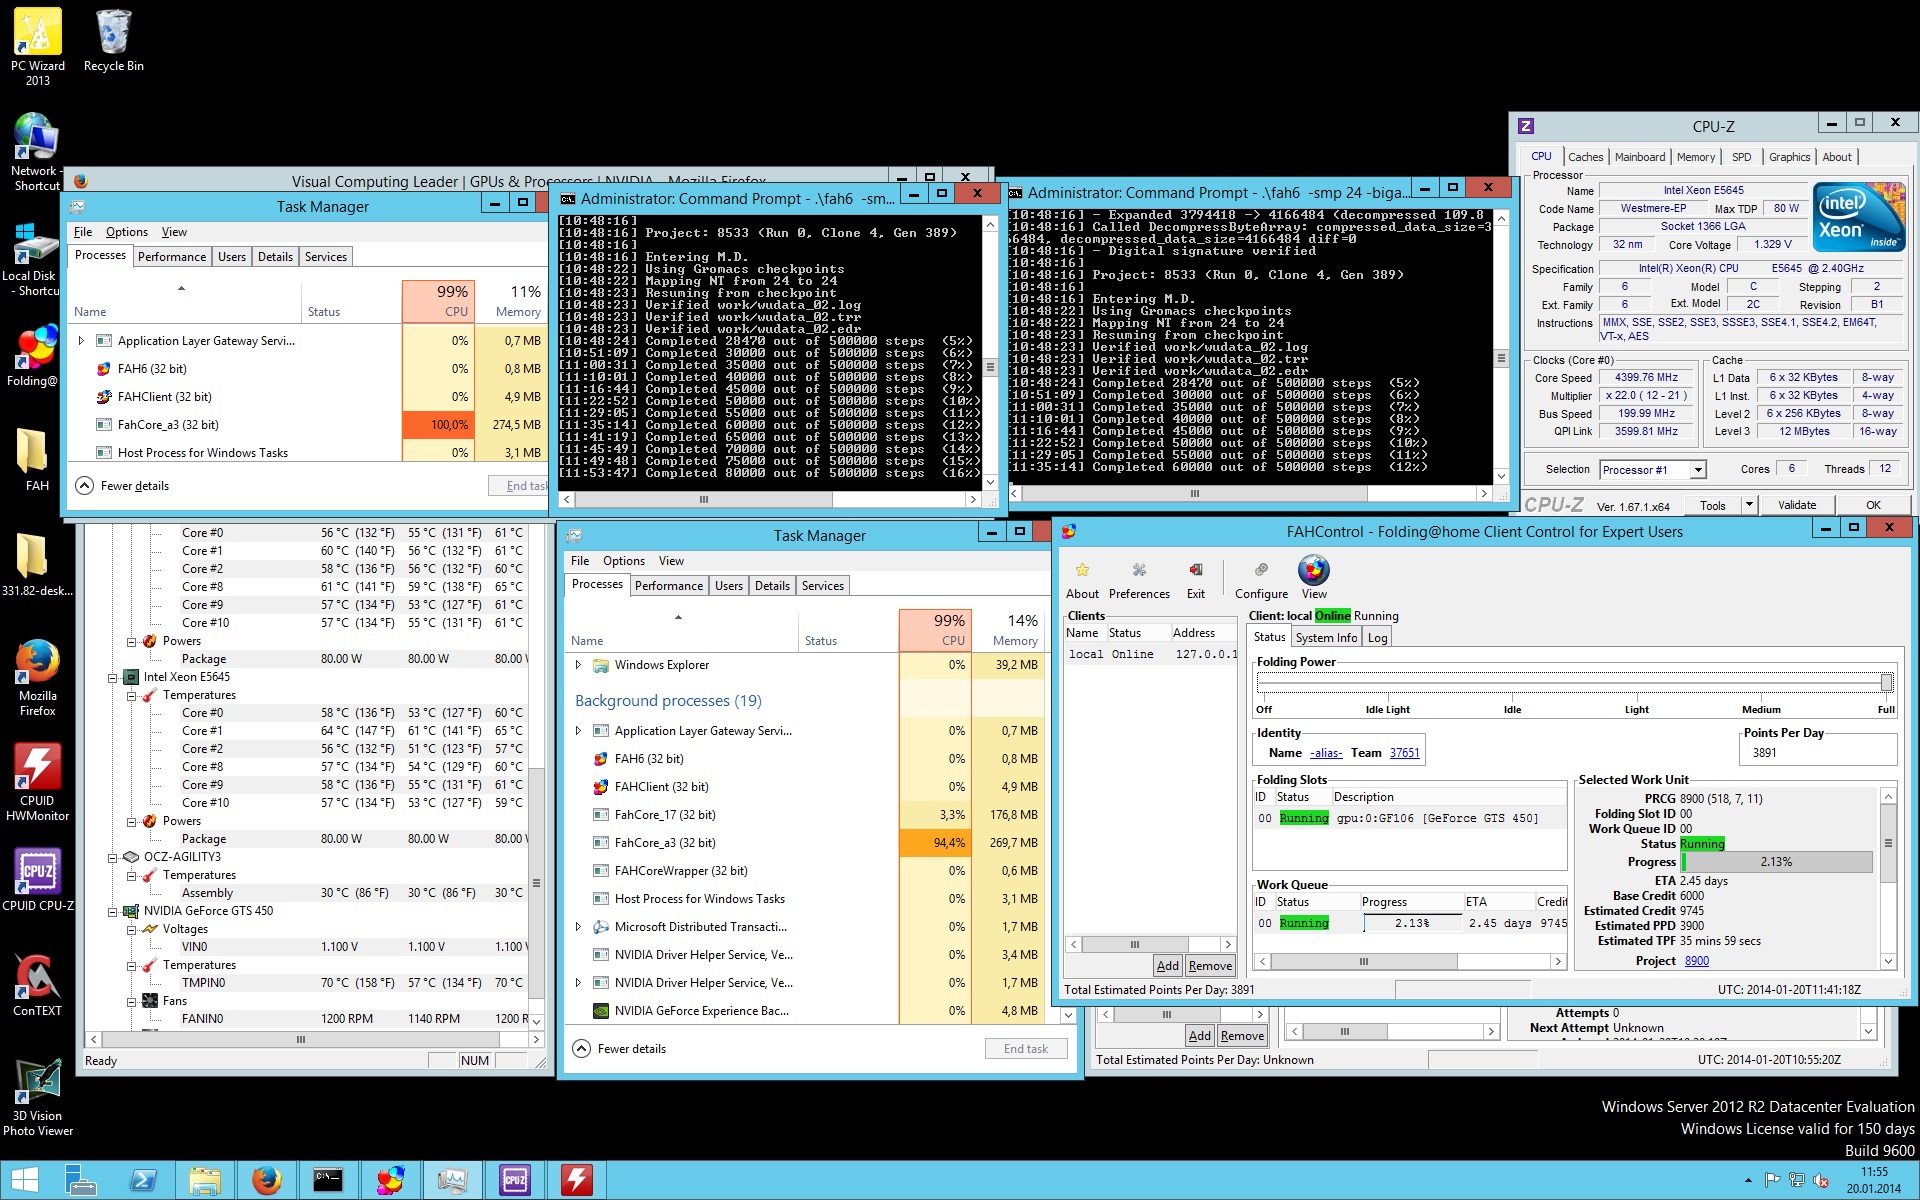Image resolution: width=1920 pixels, height=1200 pixels.
Task: Click the Memory 14% column header
Action: coord(1010,630)
